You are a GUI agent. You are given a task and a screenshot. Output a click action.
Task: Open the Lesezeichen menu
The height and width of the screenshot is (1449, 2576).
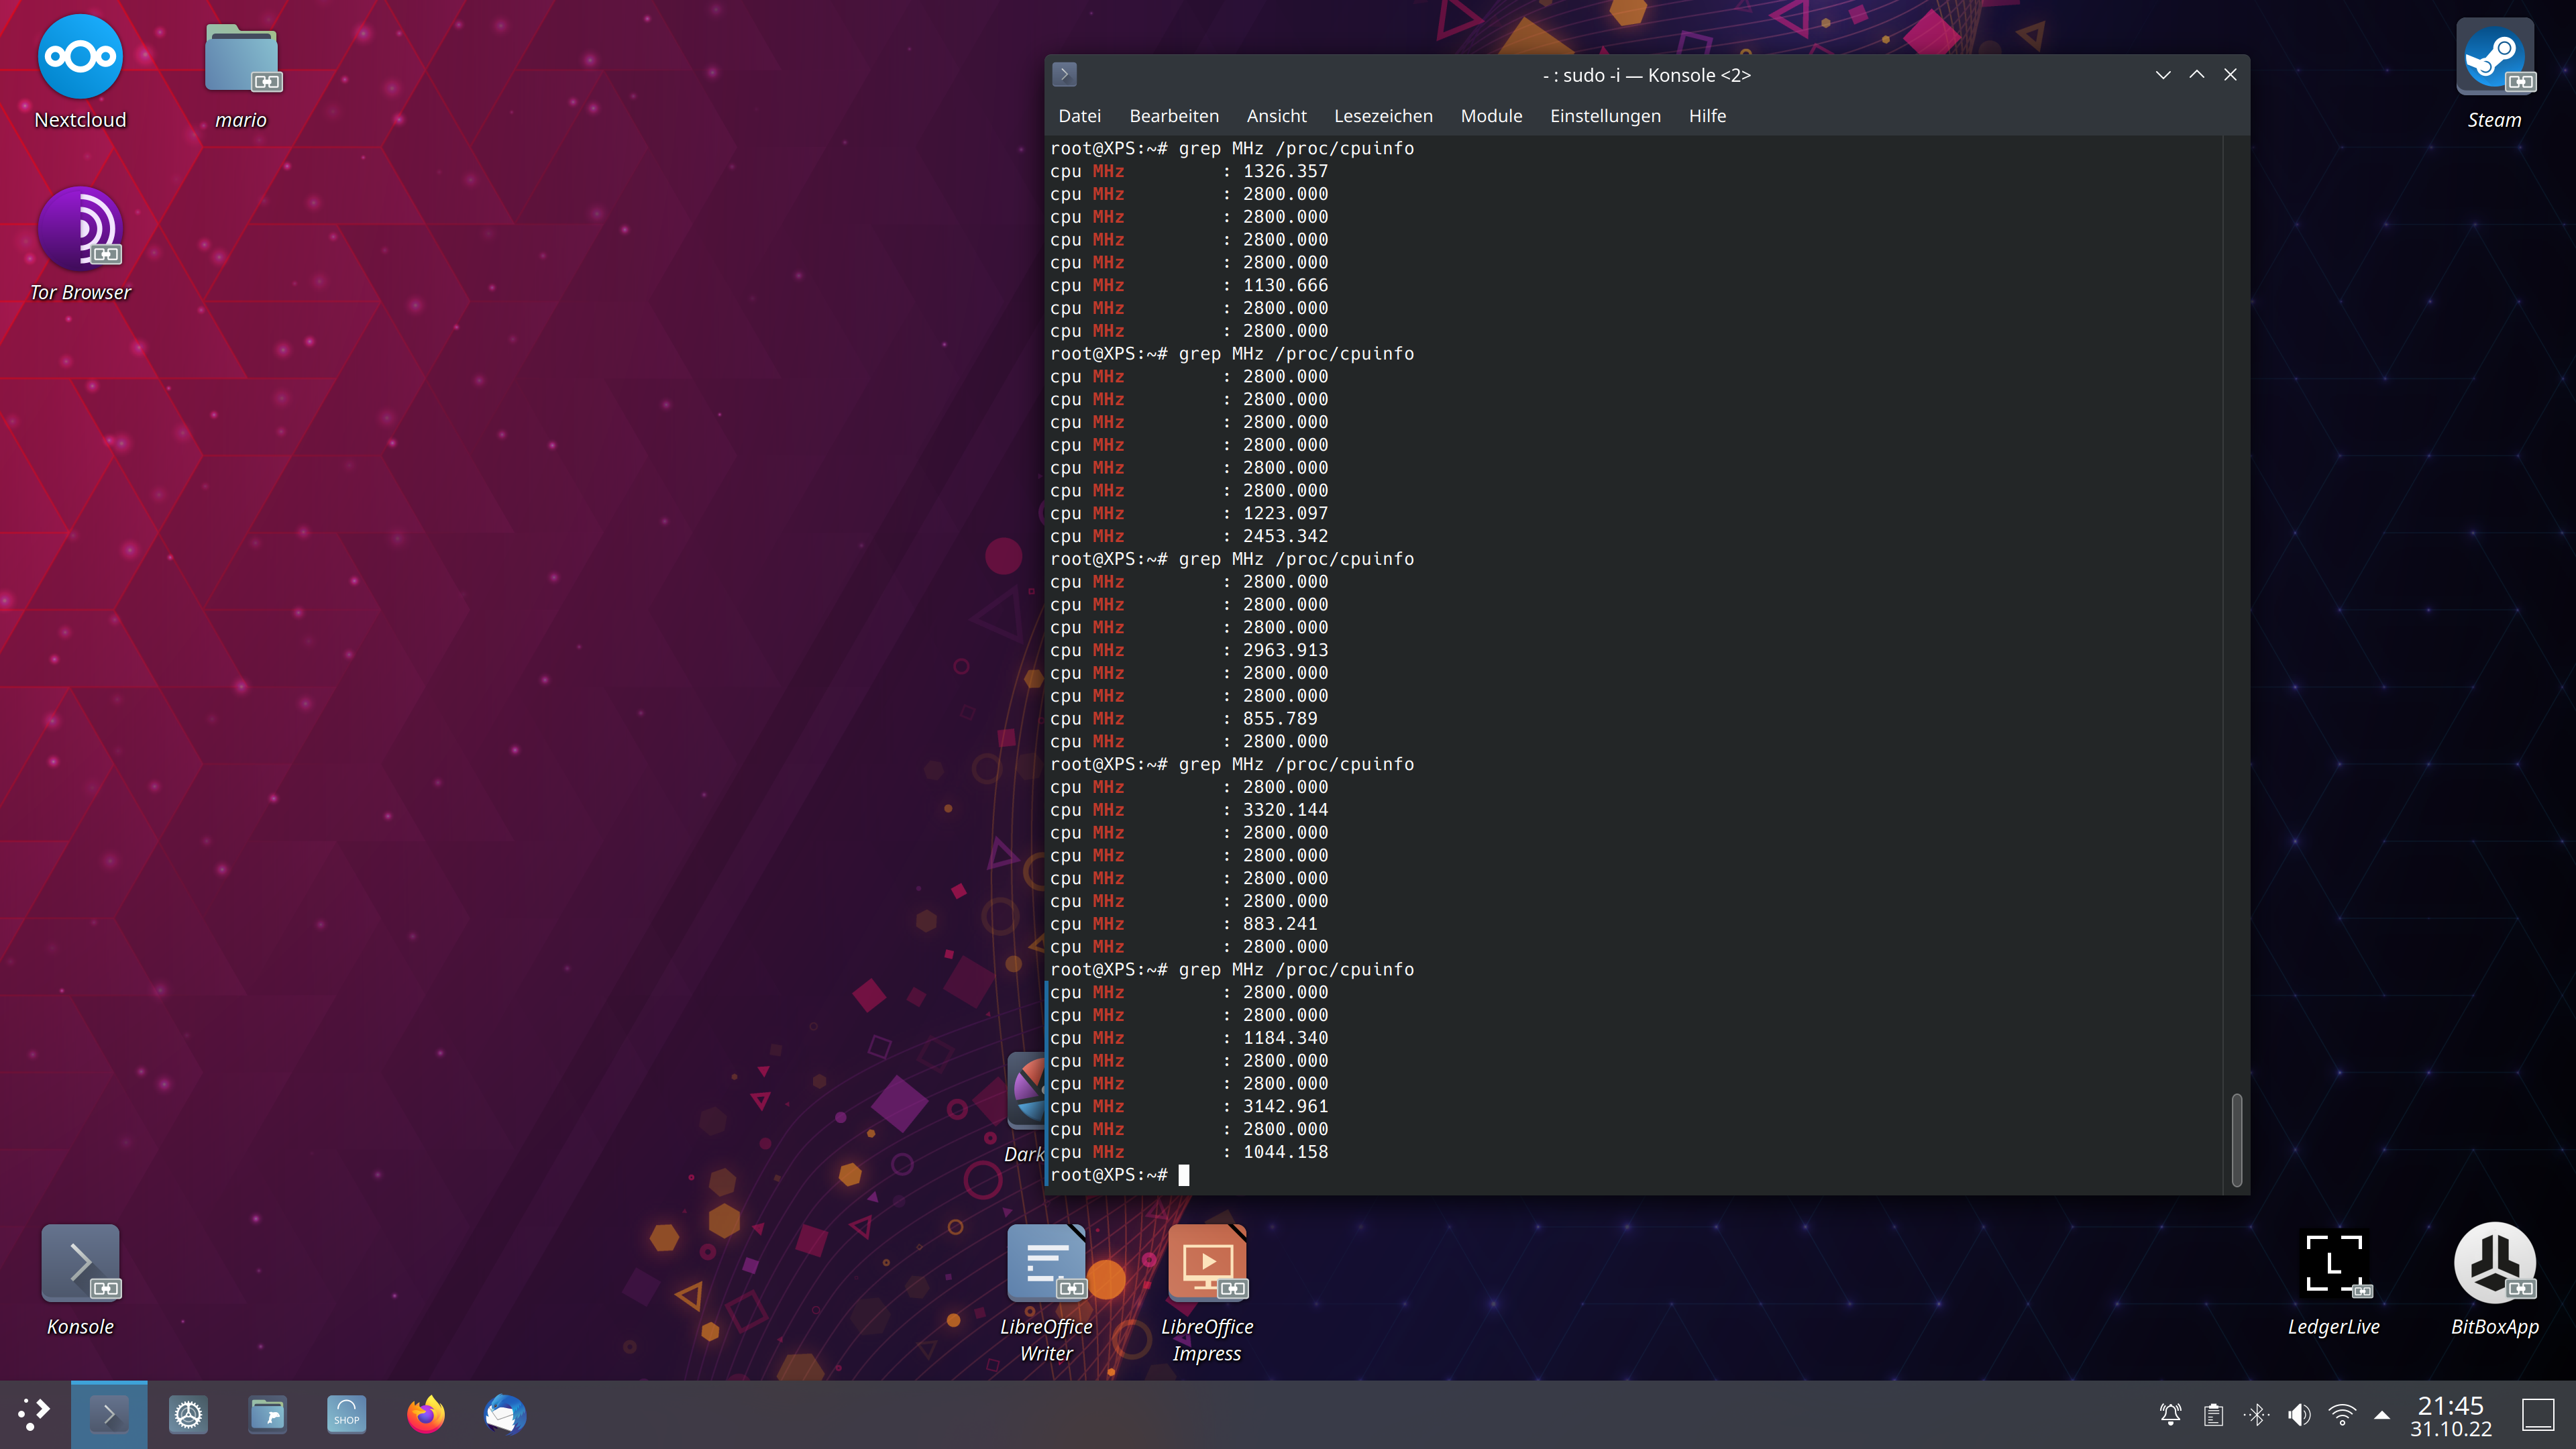[1382, 116]
